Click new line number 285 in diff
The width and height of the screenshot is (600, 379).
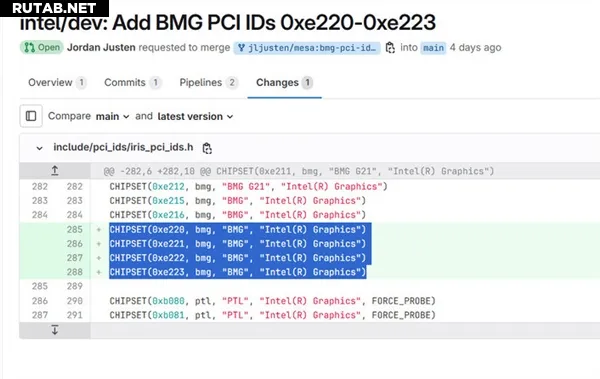click(x=75, y=229)
